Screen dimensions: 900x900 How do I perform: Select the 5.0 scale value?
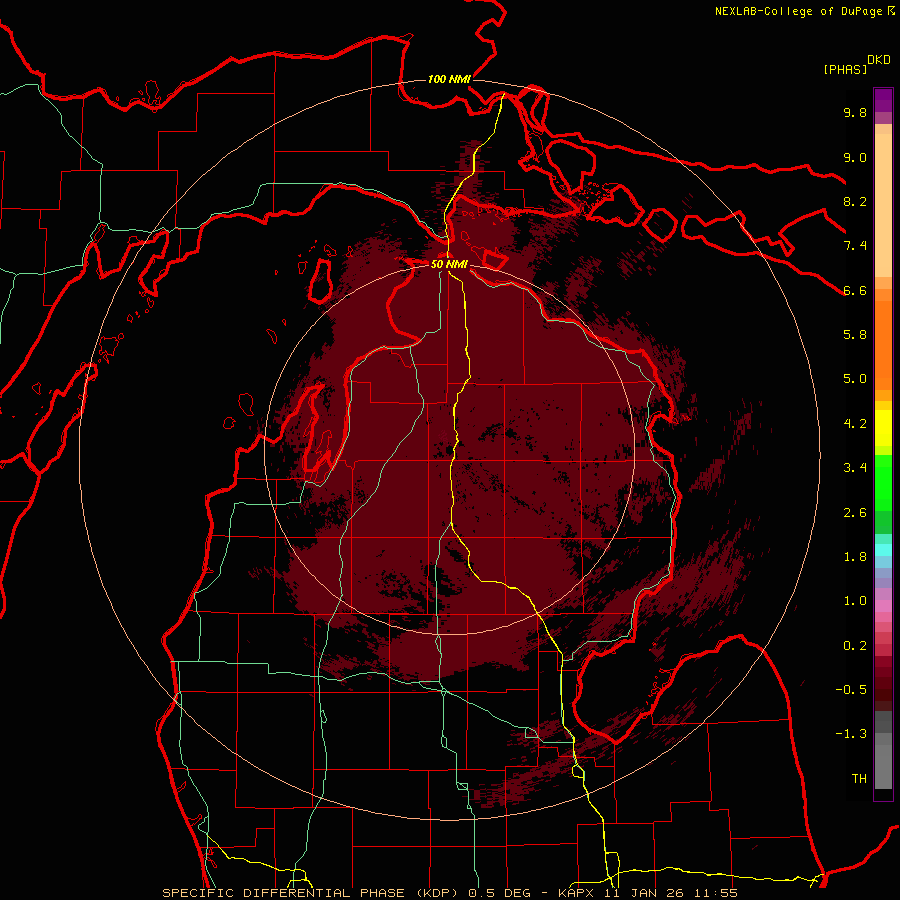(x=855, y=379)
